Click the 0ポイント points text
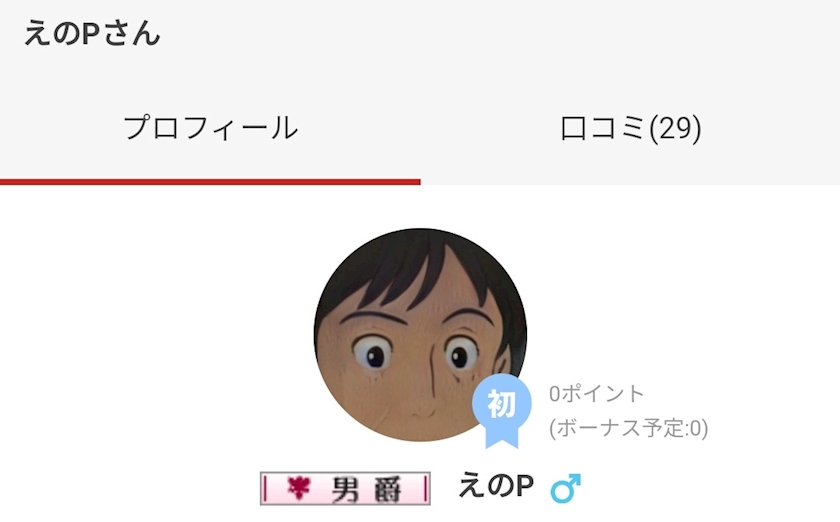Image resolution: width=840 pixels, height=522 pixels. pos(596,394)
